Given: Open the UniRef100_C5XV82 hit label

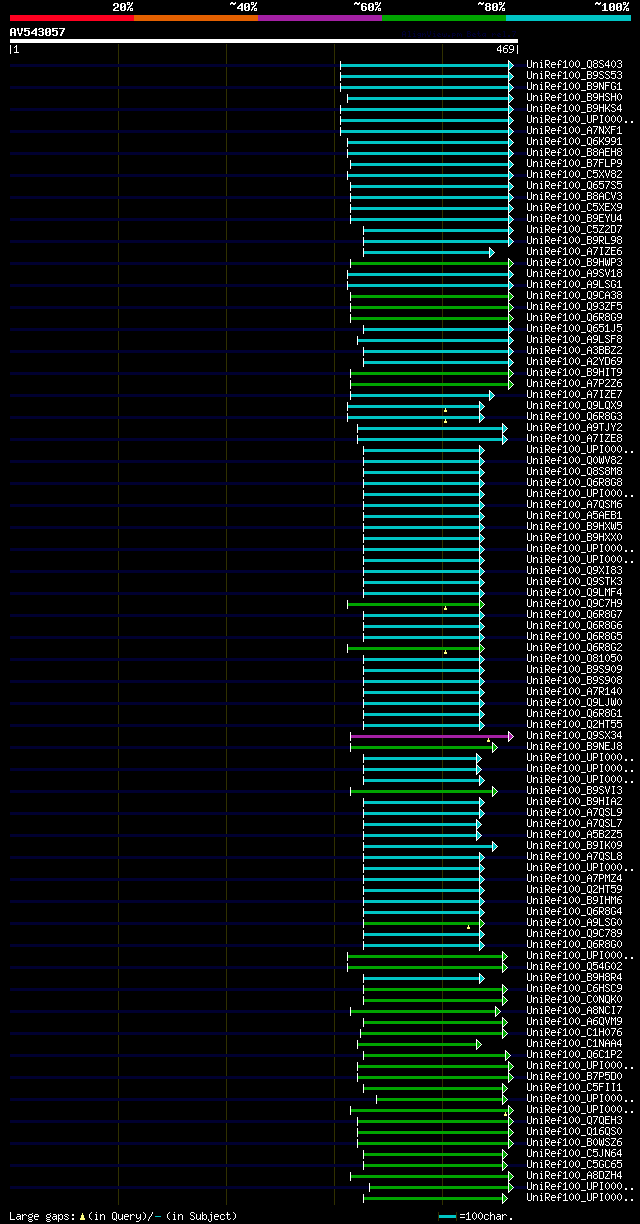Looking at the screenshot, I should click(x=574, y=174).
